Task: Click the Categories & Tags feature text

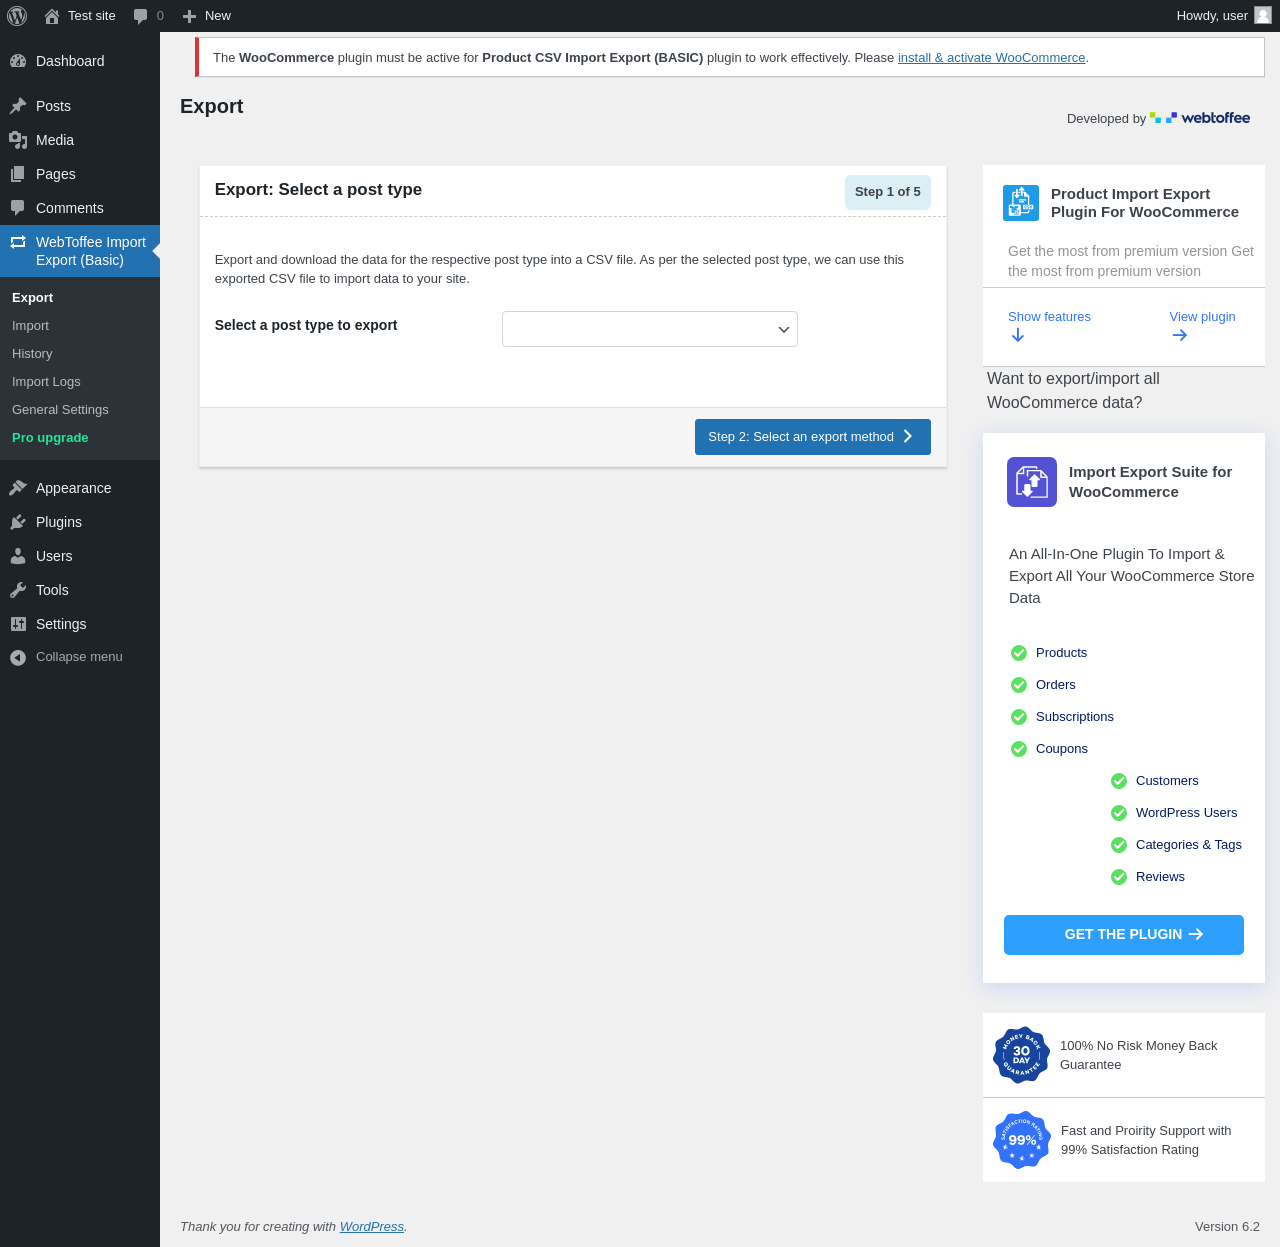Action: tap(1189, 845)
